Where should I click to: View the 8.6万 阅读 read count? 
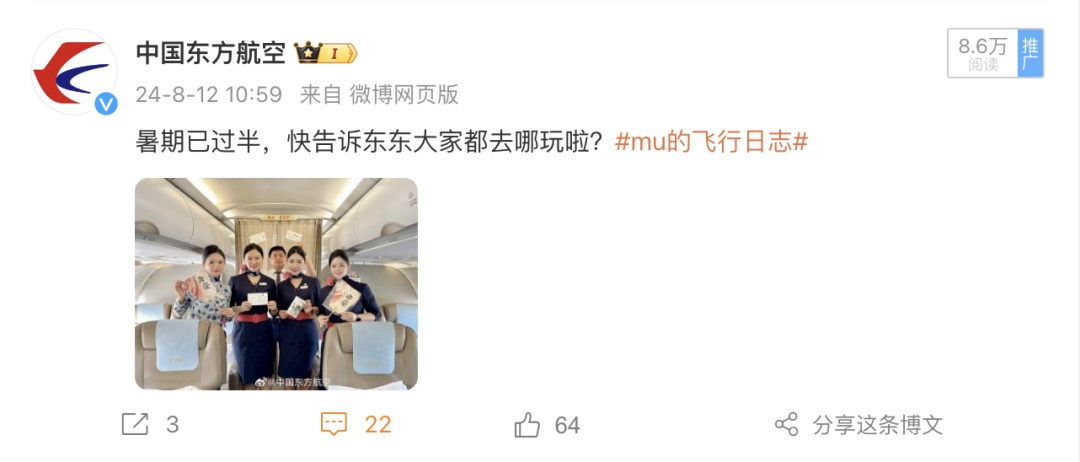983,53
